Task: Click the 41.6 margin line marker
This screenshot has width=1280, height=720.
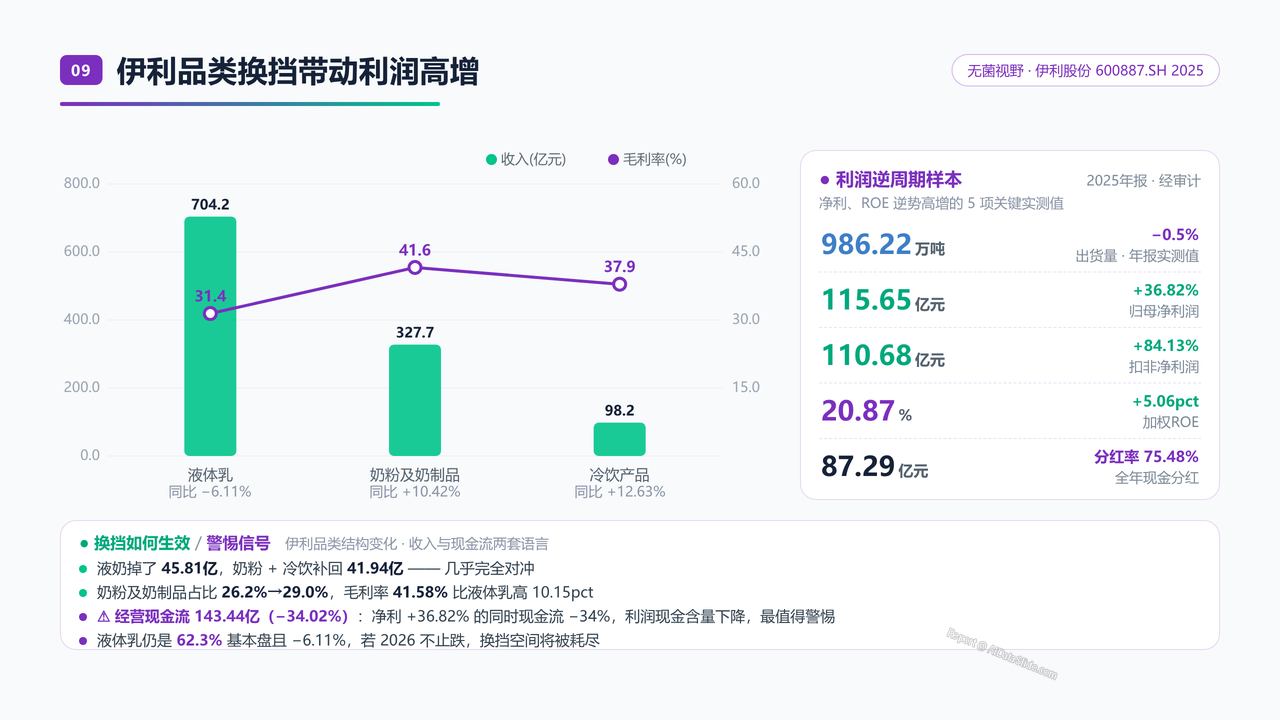Action: click(x=415, y=267)
